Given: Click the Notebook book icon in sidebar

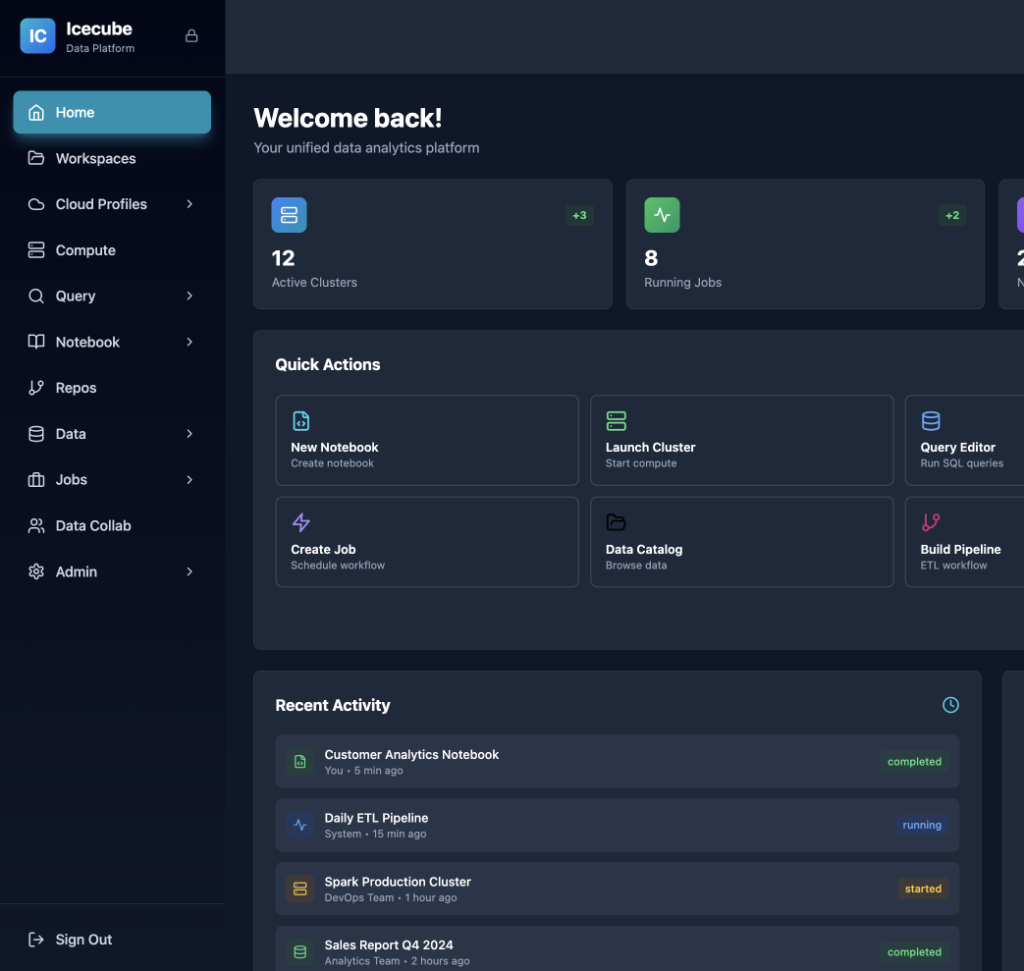Looking at the screenshot, I should [x=35, y=342].
